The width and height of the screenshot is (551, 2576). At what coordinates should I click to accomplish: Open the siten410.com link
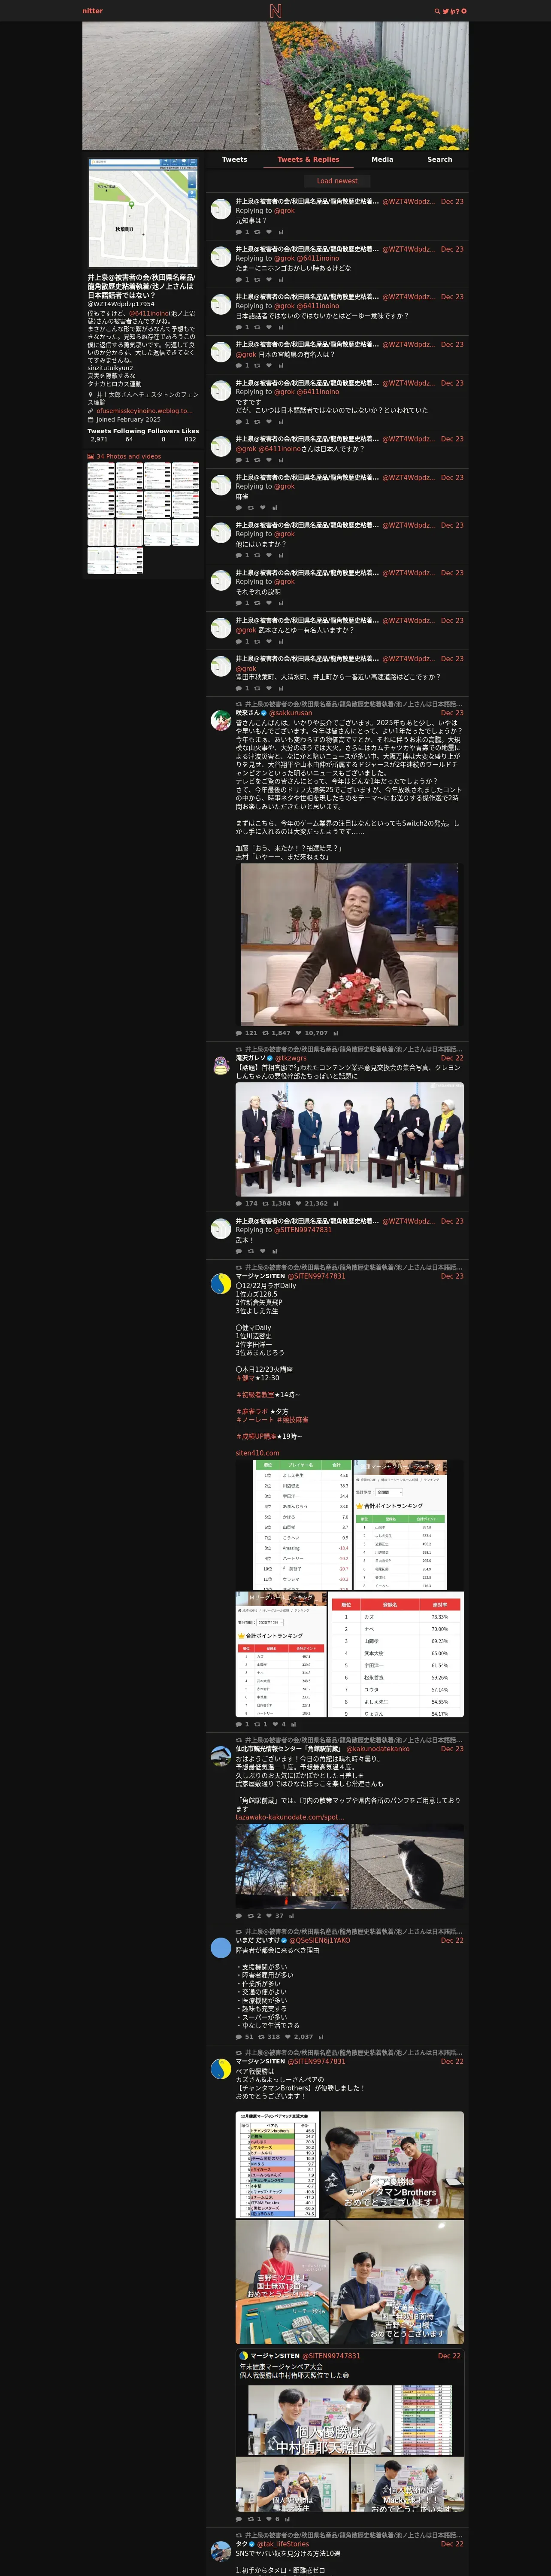[257, 1453]
